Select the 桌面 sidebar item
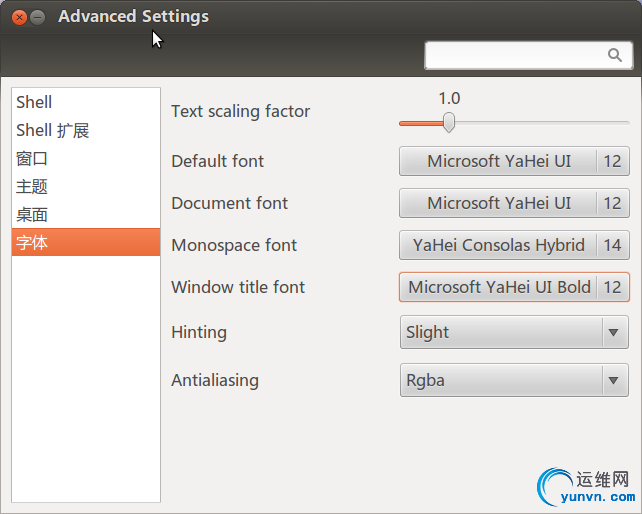Screen dimensions: 642x514 pos(32,214)
